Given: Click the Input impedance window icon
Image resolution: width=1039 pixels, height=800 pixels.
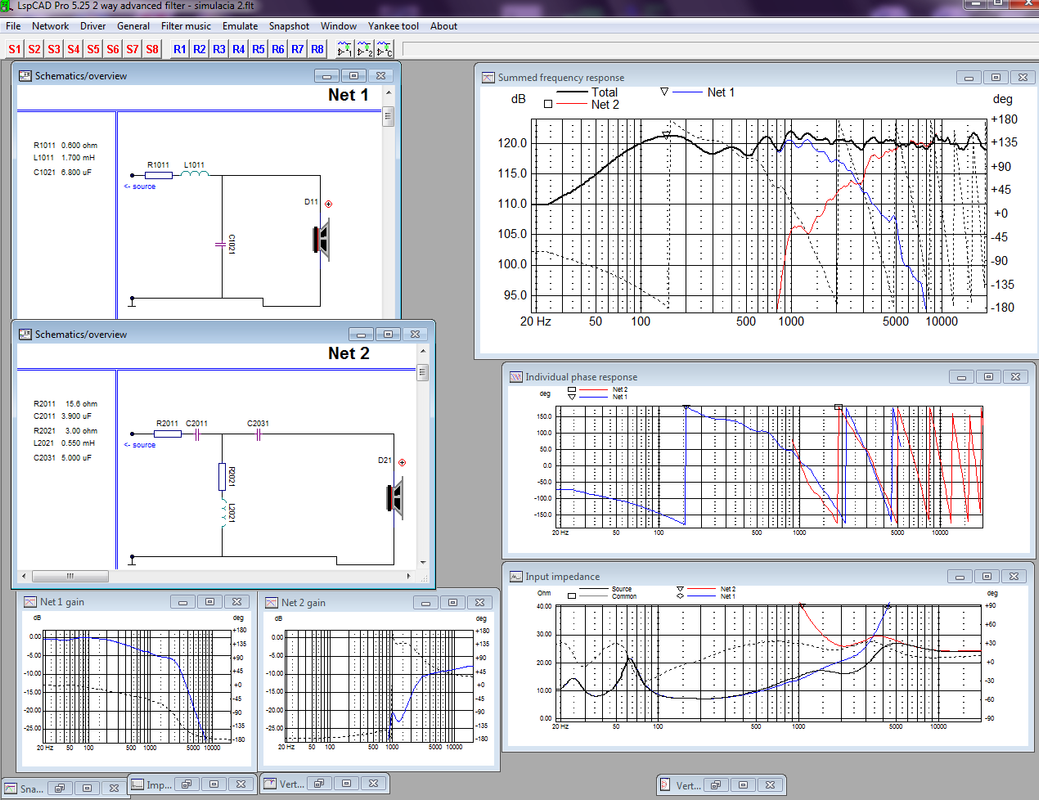Looking at the screenshot, I should click(516, 577).
